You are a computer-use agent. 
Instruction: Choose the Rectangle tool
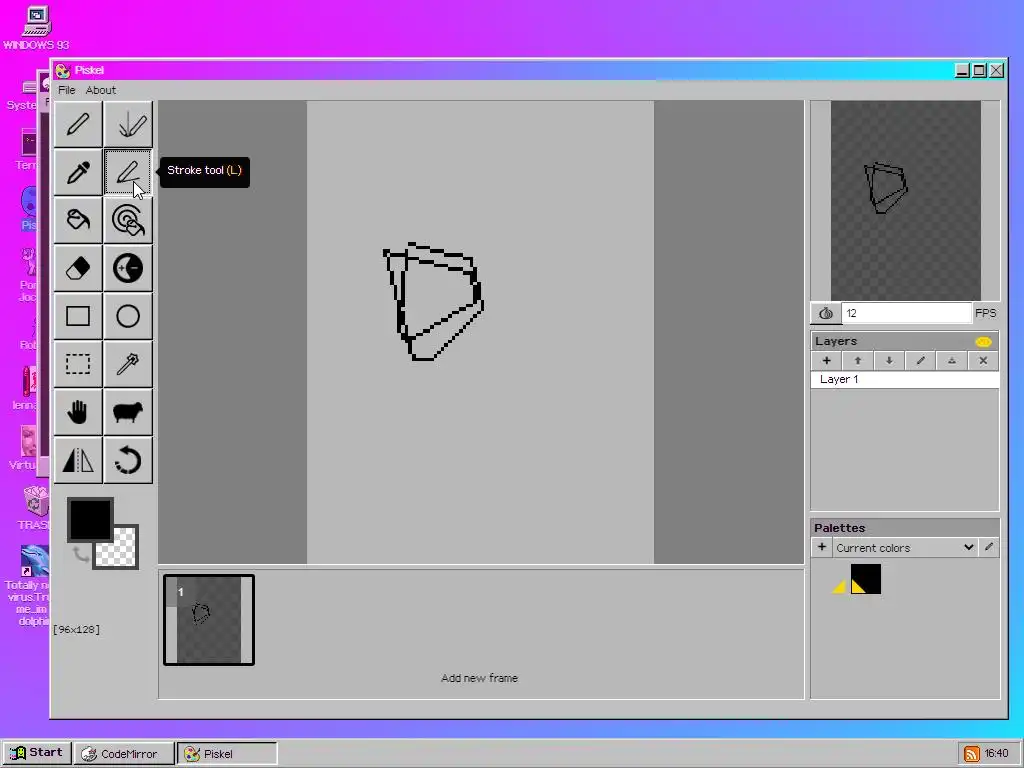coord(78,316)
